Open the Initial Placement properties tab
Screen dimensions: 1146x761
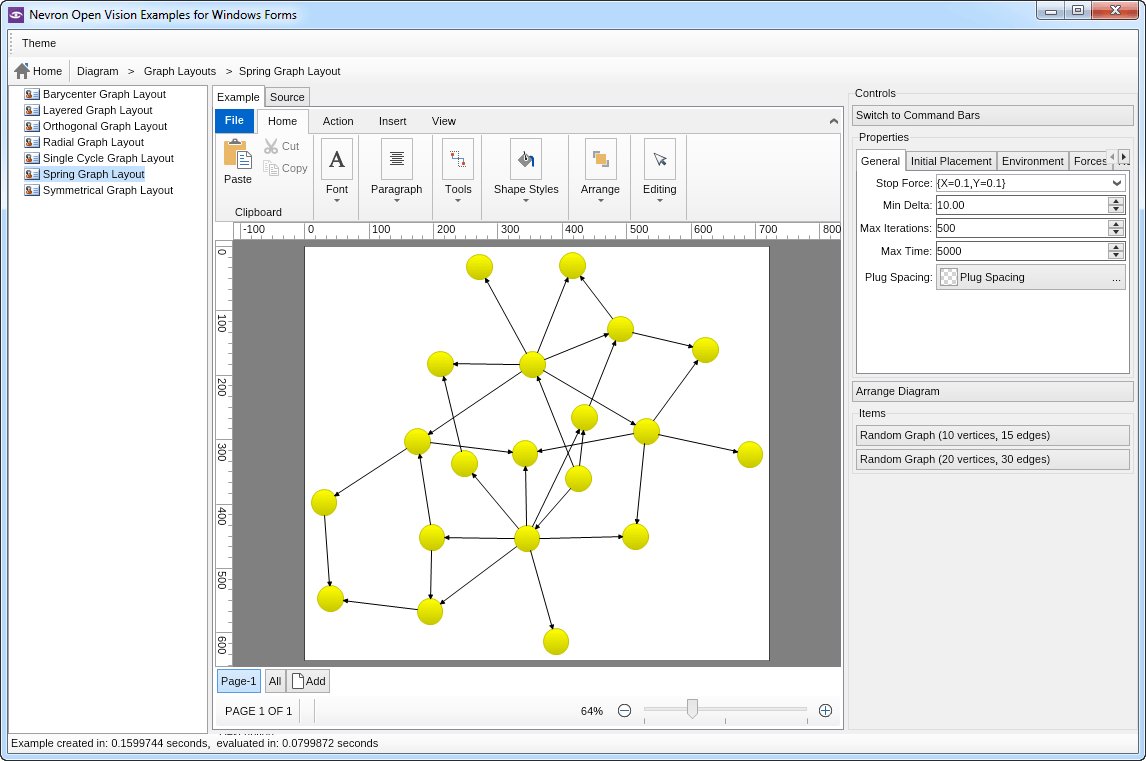tap(951, 161)
